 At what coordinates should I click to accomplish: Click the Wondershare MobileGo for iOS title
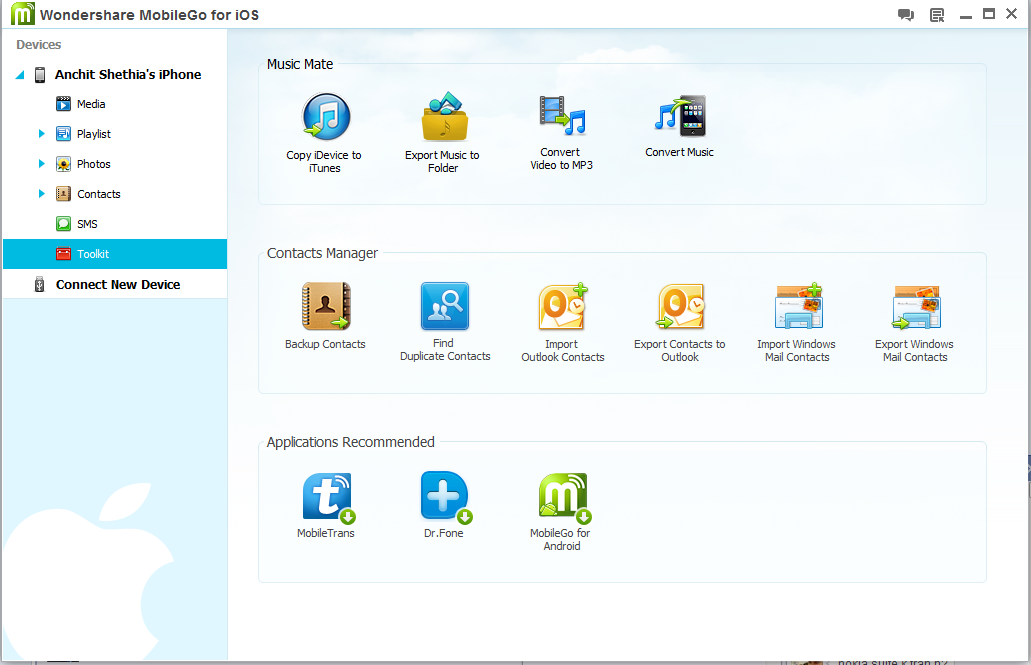tap(149, 14)
